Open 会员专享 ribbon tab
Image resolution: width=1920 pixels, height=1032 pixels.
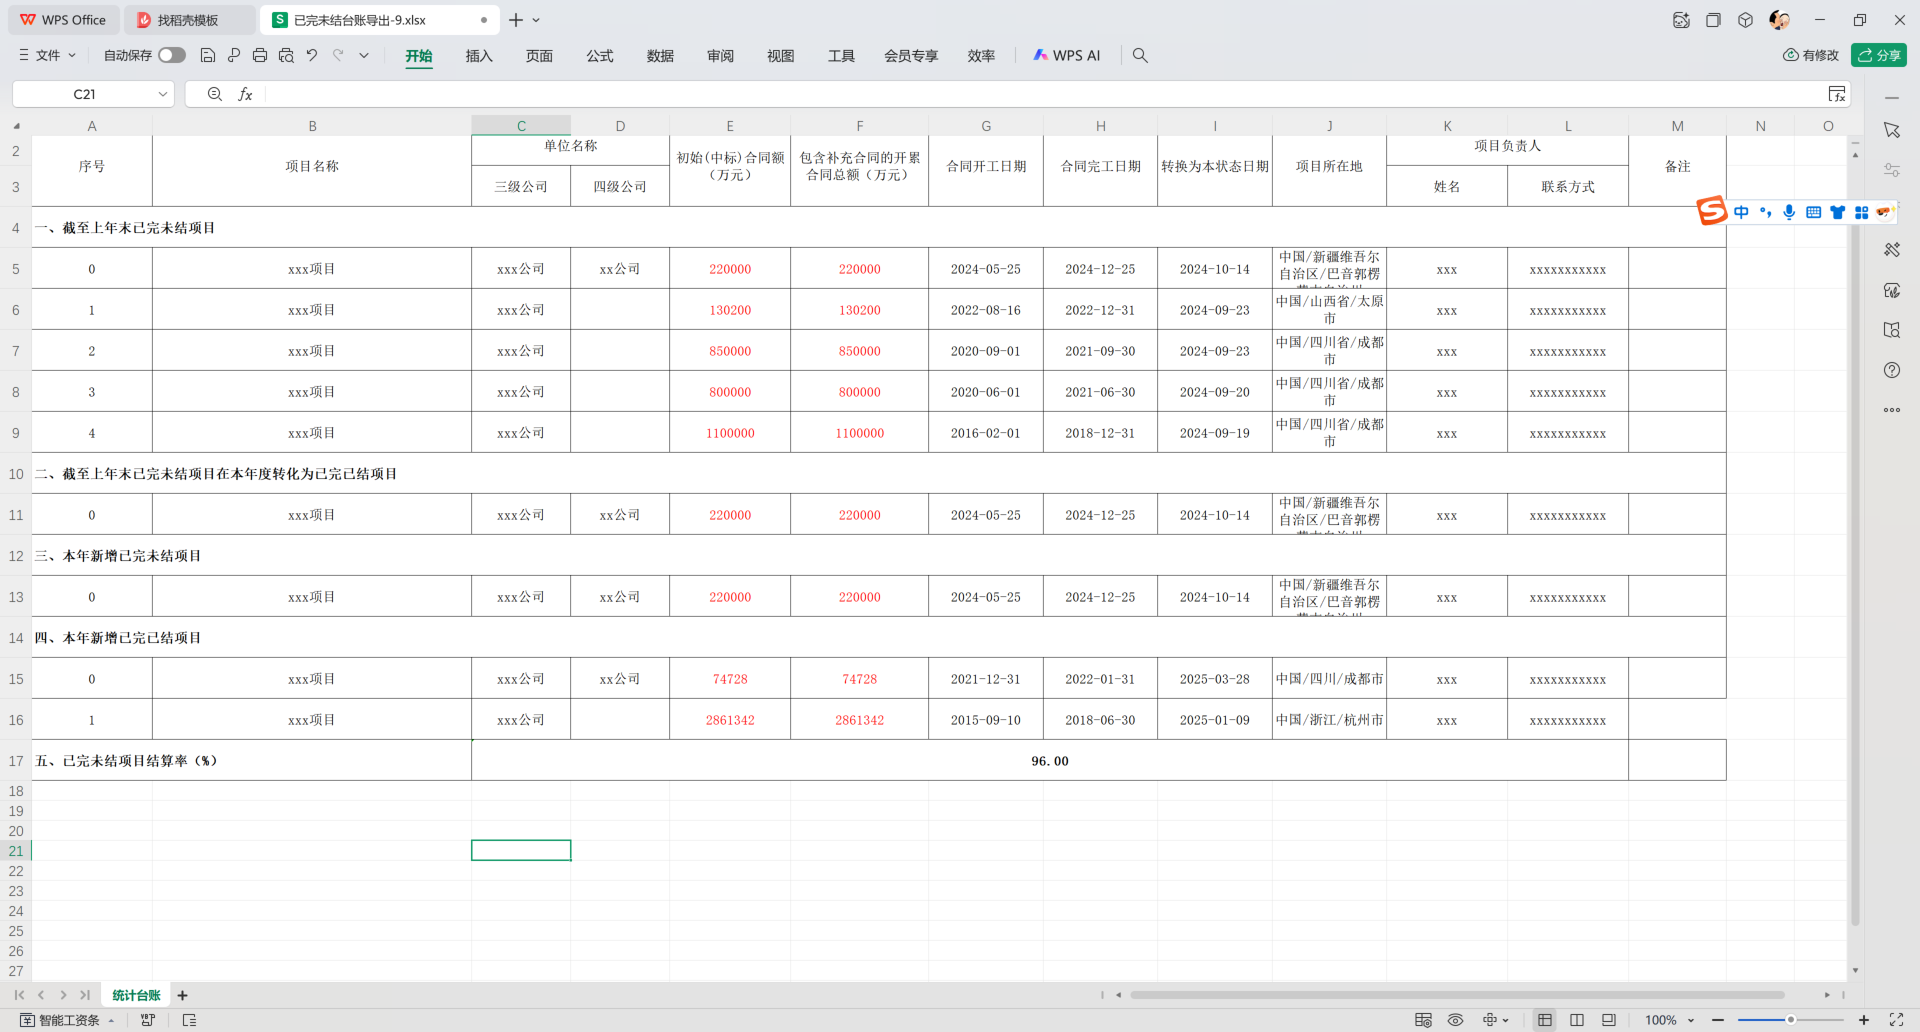(x=911, y=56)
